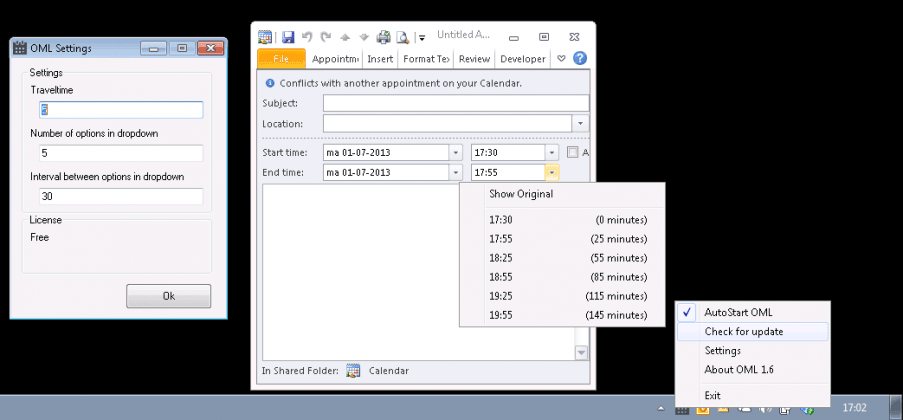Toggle AutoStart OML checked menu item

753,313
